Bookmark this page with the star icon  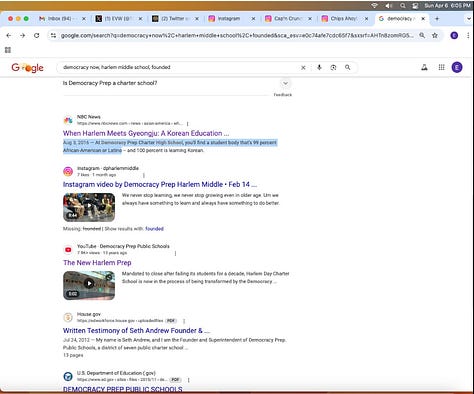435,35
